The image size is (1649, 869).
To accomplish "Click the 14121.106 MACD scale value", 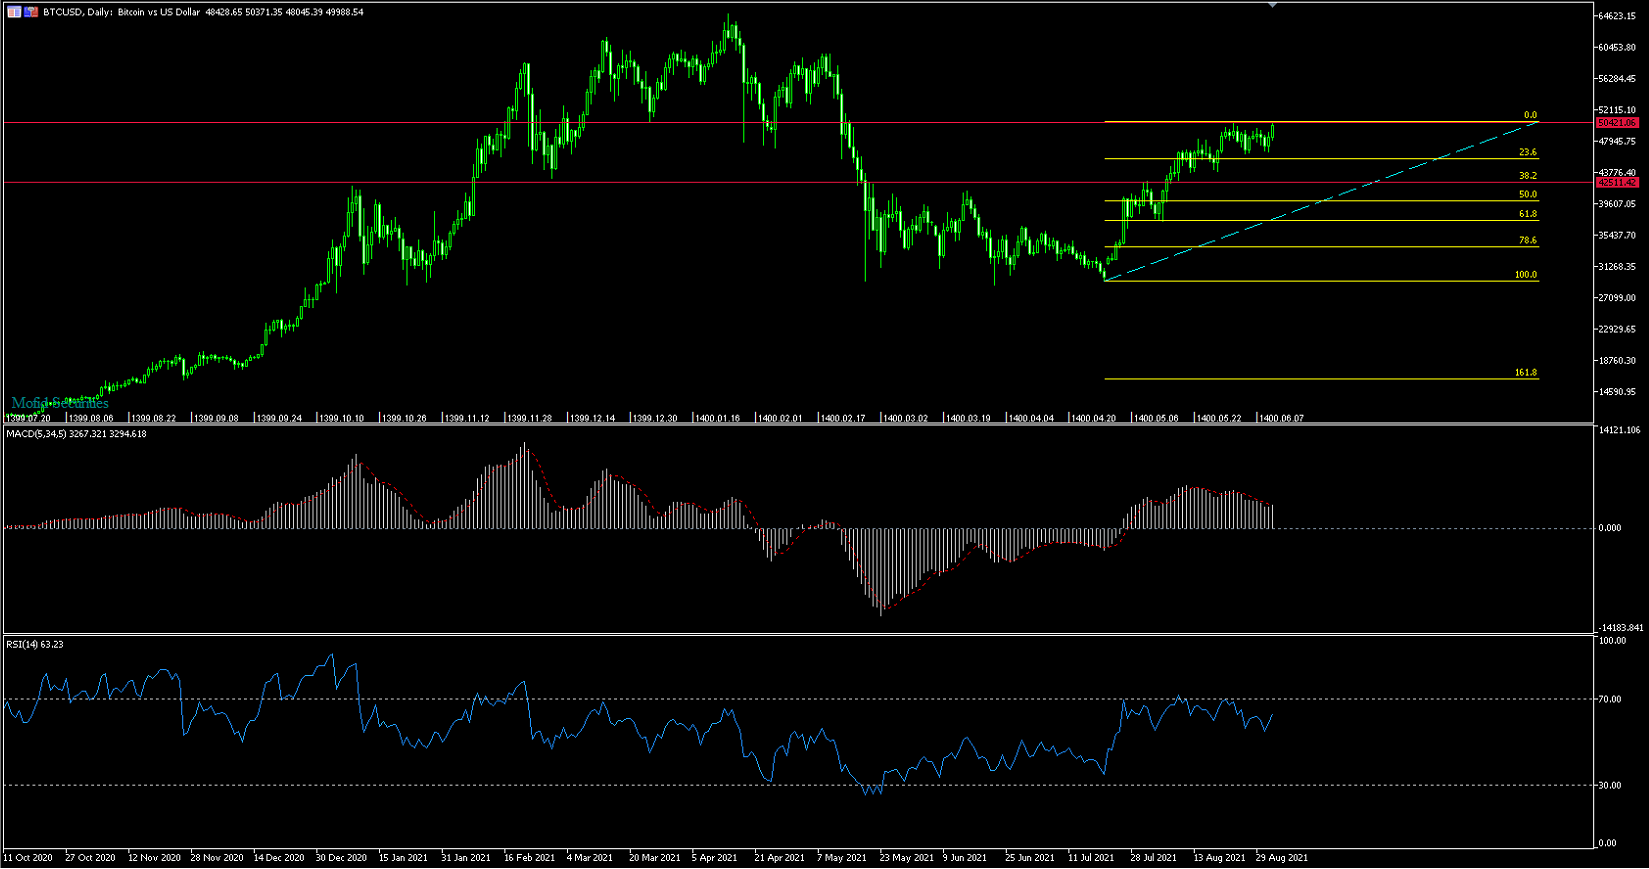I will tap(1620, 430).
